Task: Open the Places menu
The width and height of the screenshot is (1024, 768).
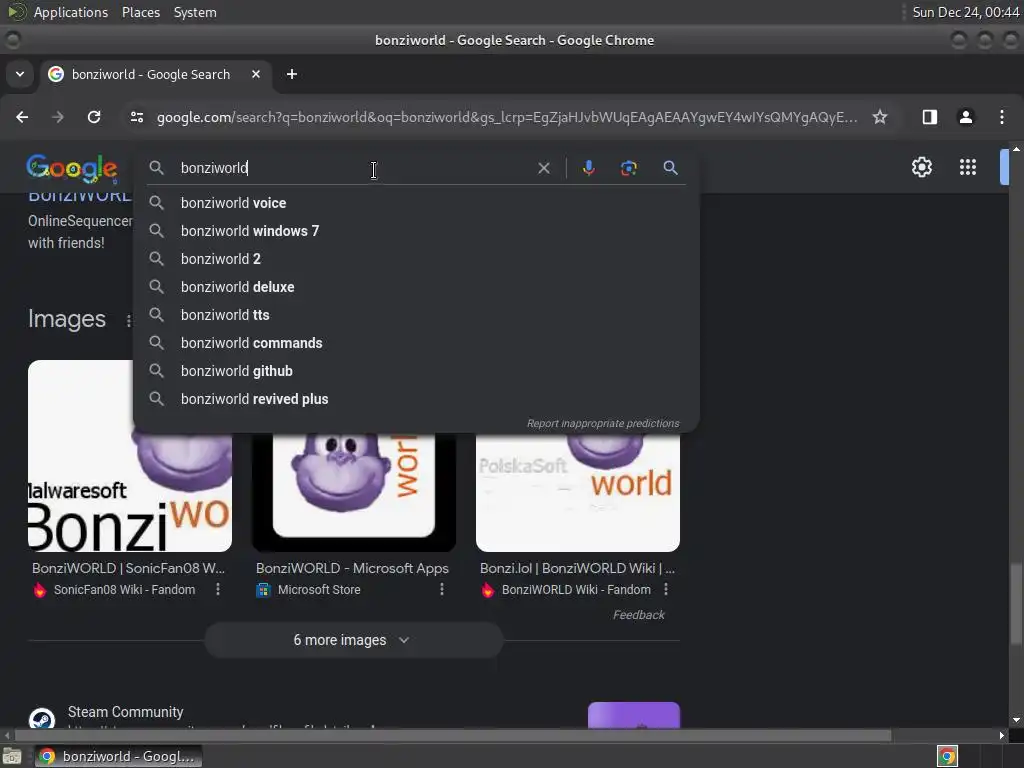Action: [x=140, y=12]
